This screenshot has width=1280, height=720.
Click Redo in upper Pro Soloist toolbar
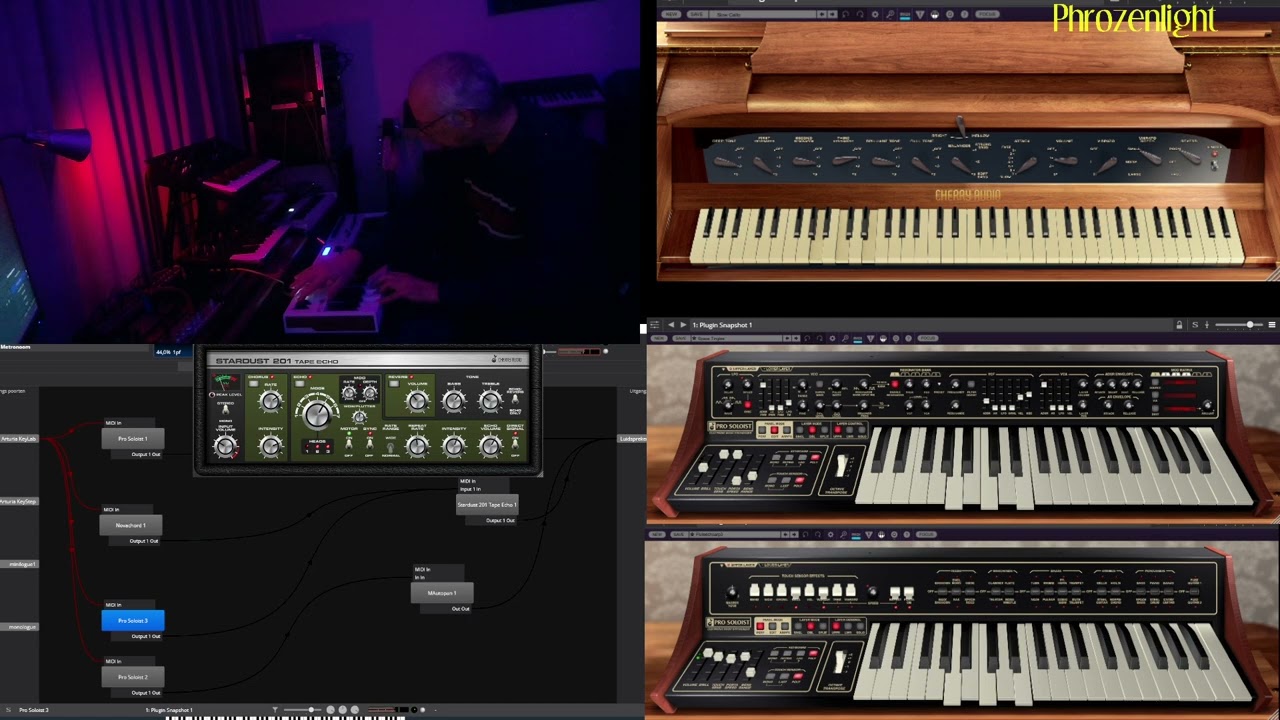click(x=820, y=338)
